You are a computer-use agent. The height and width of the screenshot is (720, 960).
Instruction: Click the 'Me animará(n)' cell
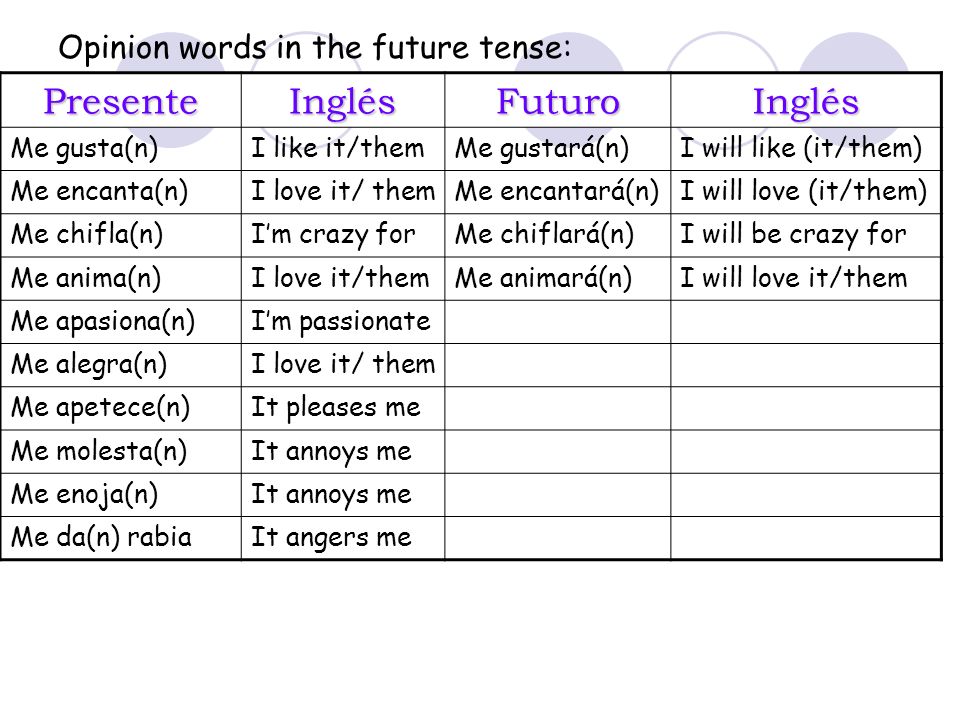pyautogui.click(x=558, y=279)
